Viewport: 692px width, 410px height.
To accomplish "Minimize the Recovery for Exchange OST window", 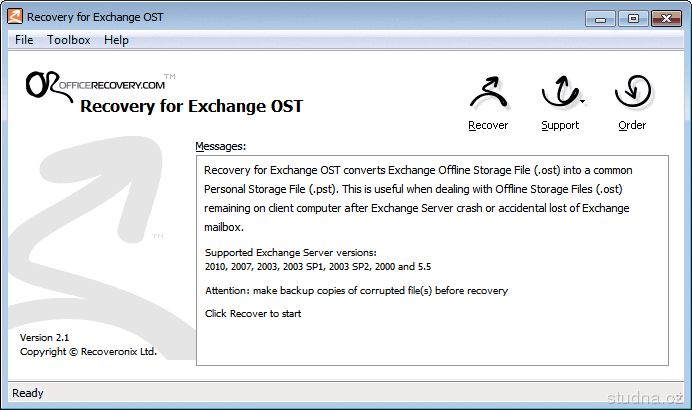I will 600,19.
